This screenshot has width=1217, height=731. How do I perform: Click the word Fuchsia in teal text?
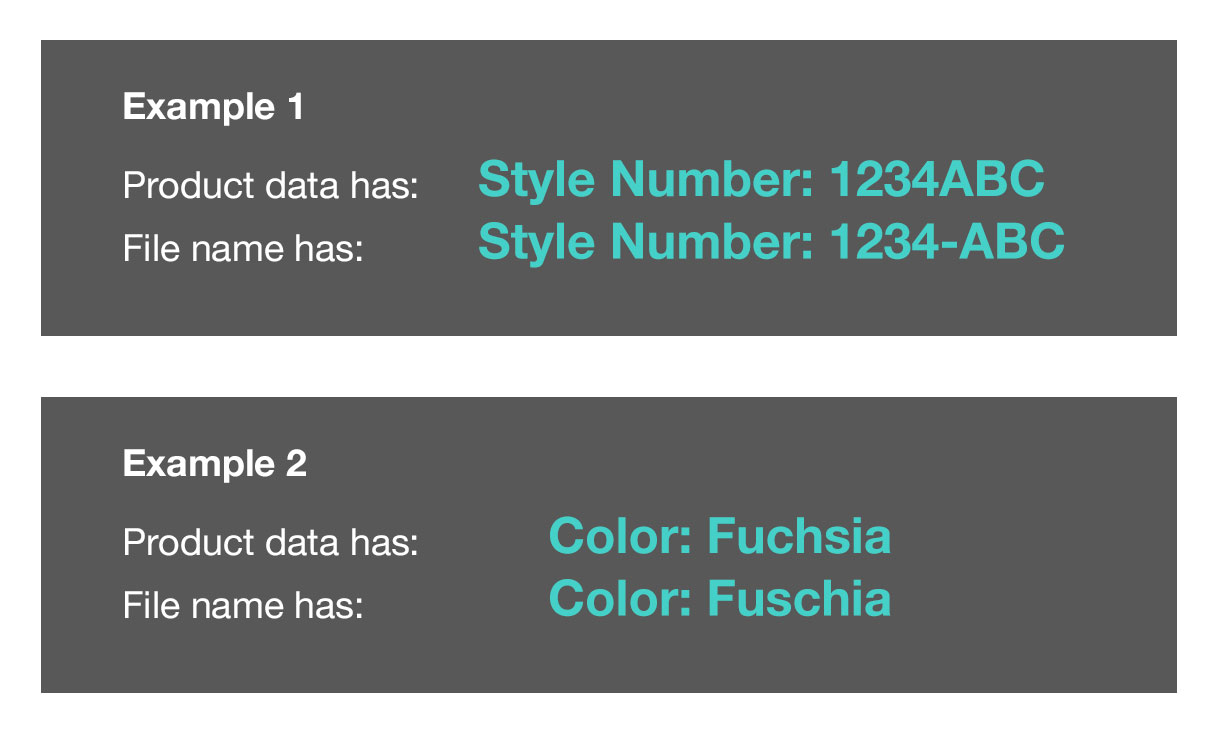[x=799, y=537]
